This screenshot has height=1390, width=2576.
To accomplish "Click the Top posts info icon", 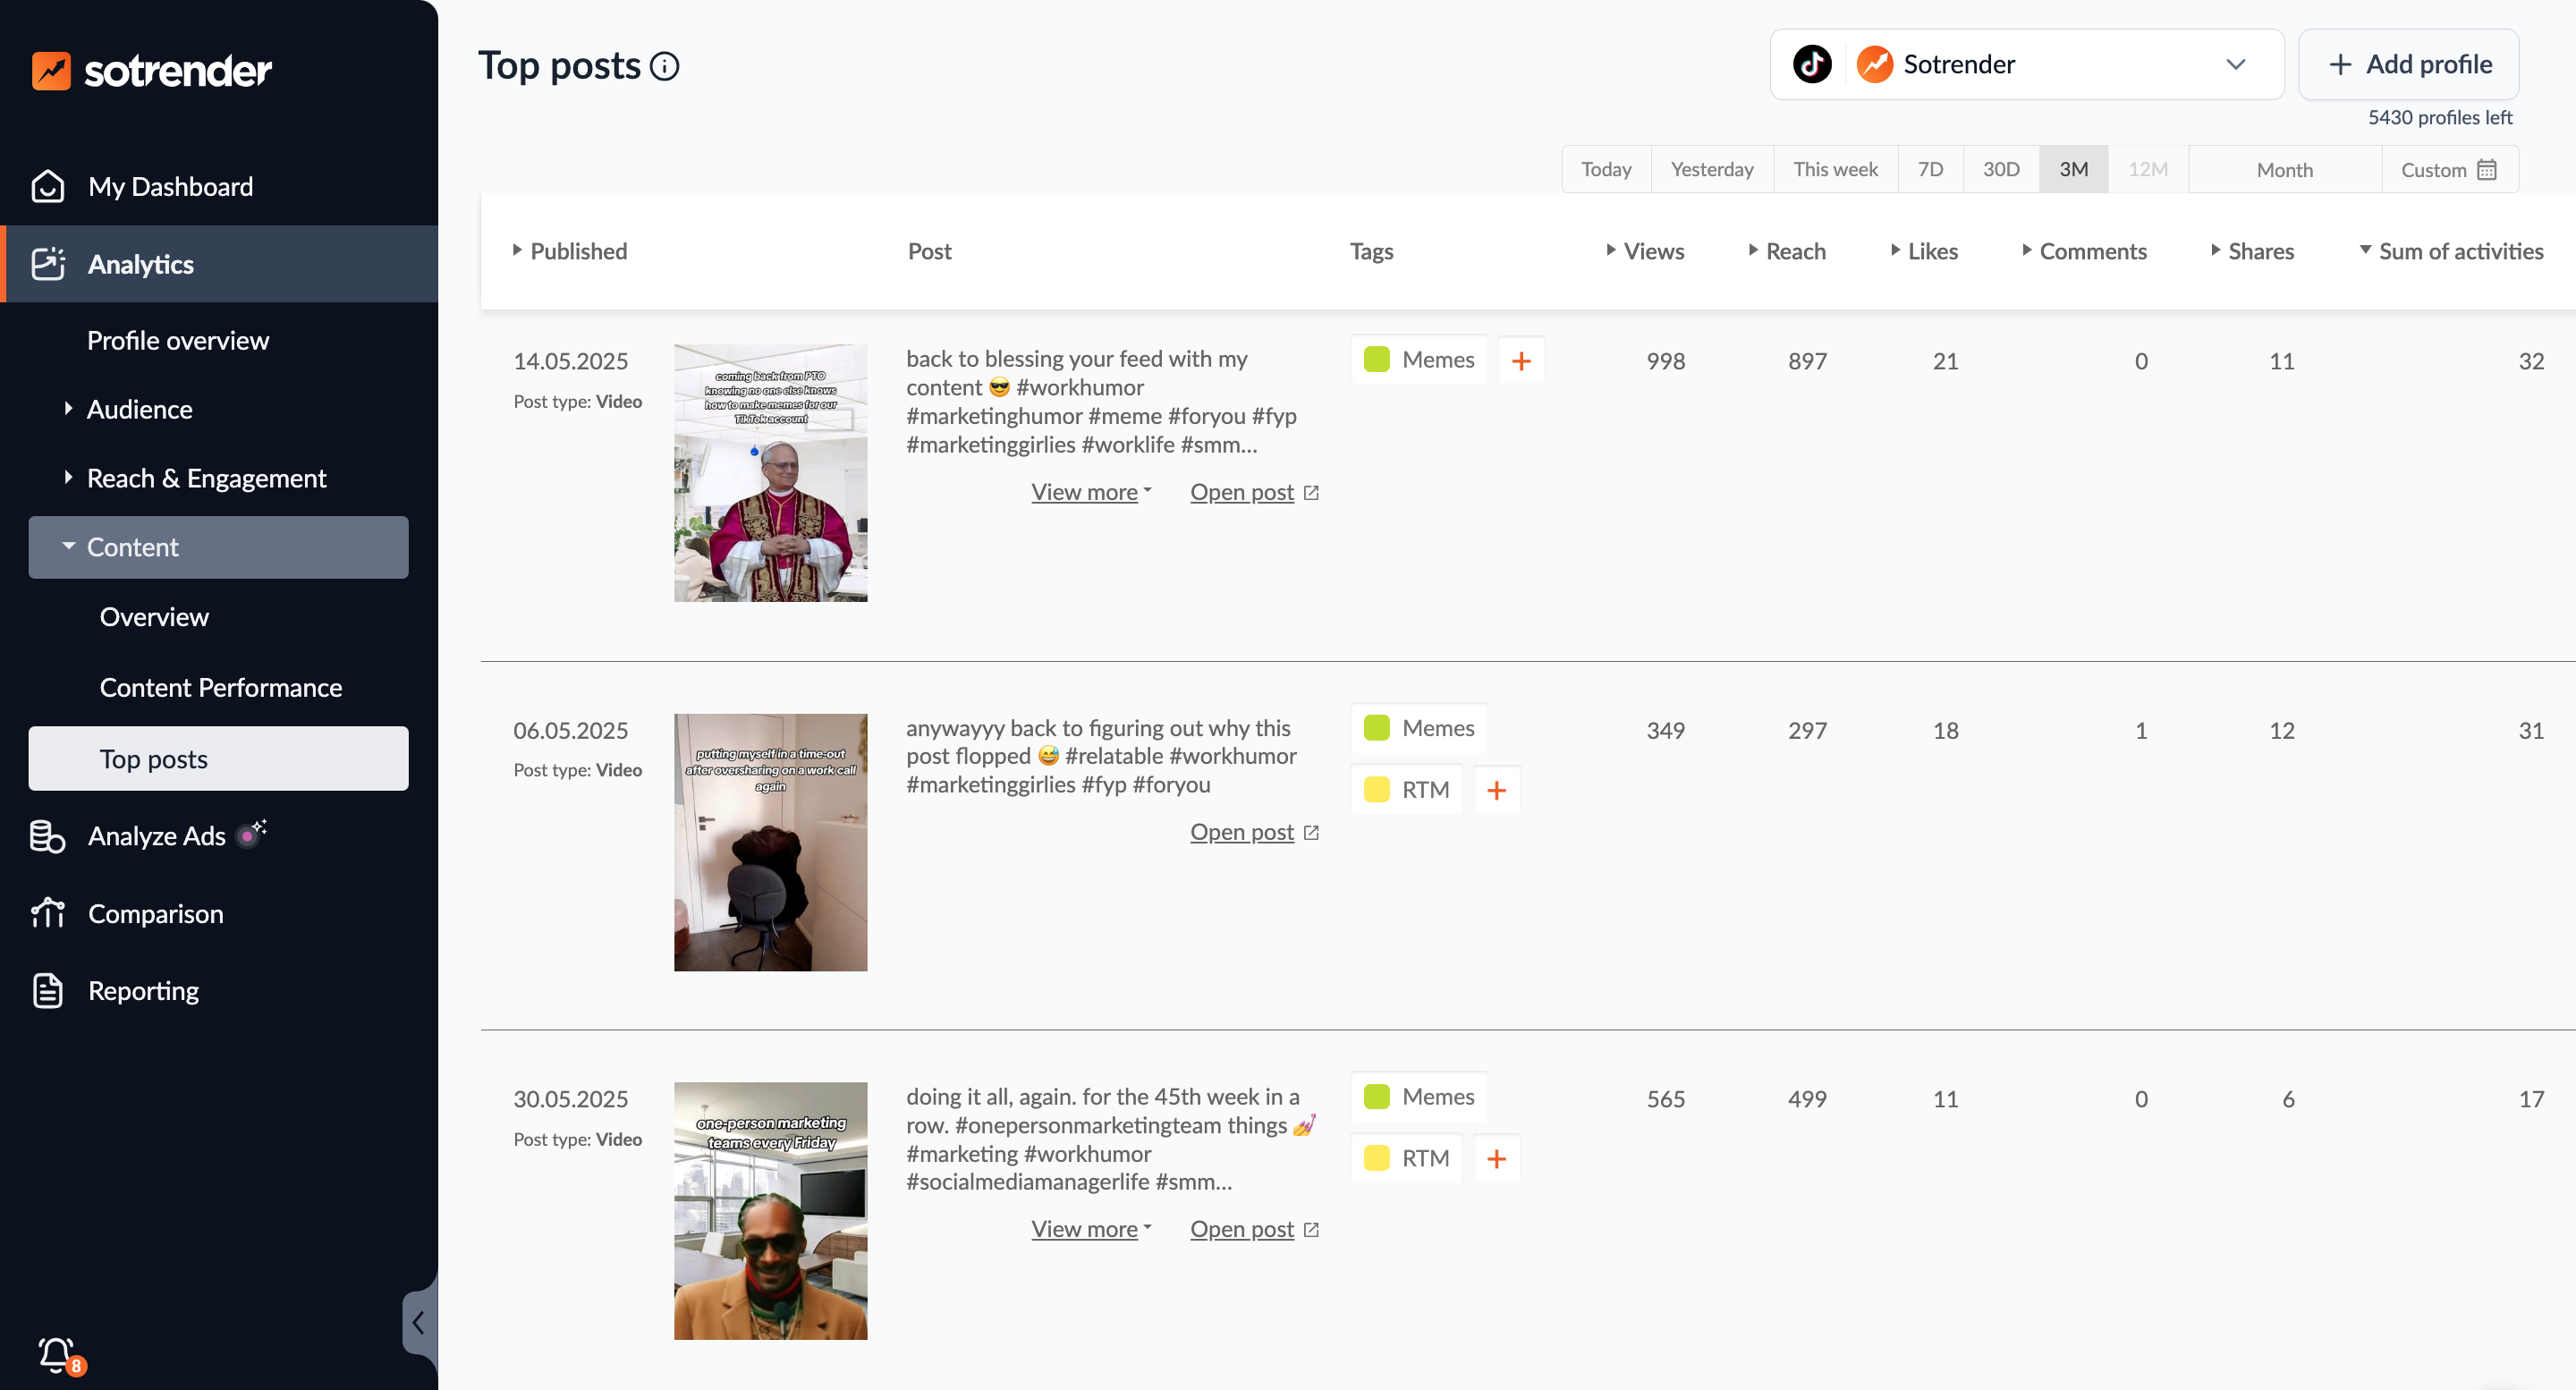I will click(665, 66).
